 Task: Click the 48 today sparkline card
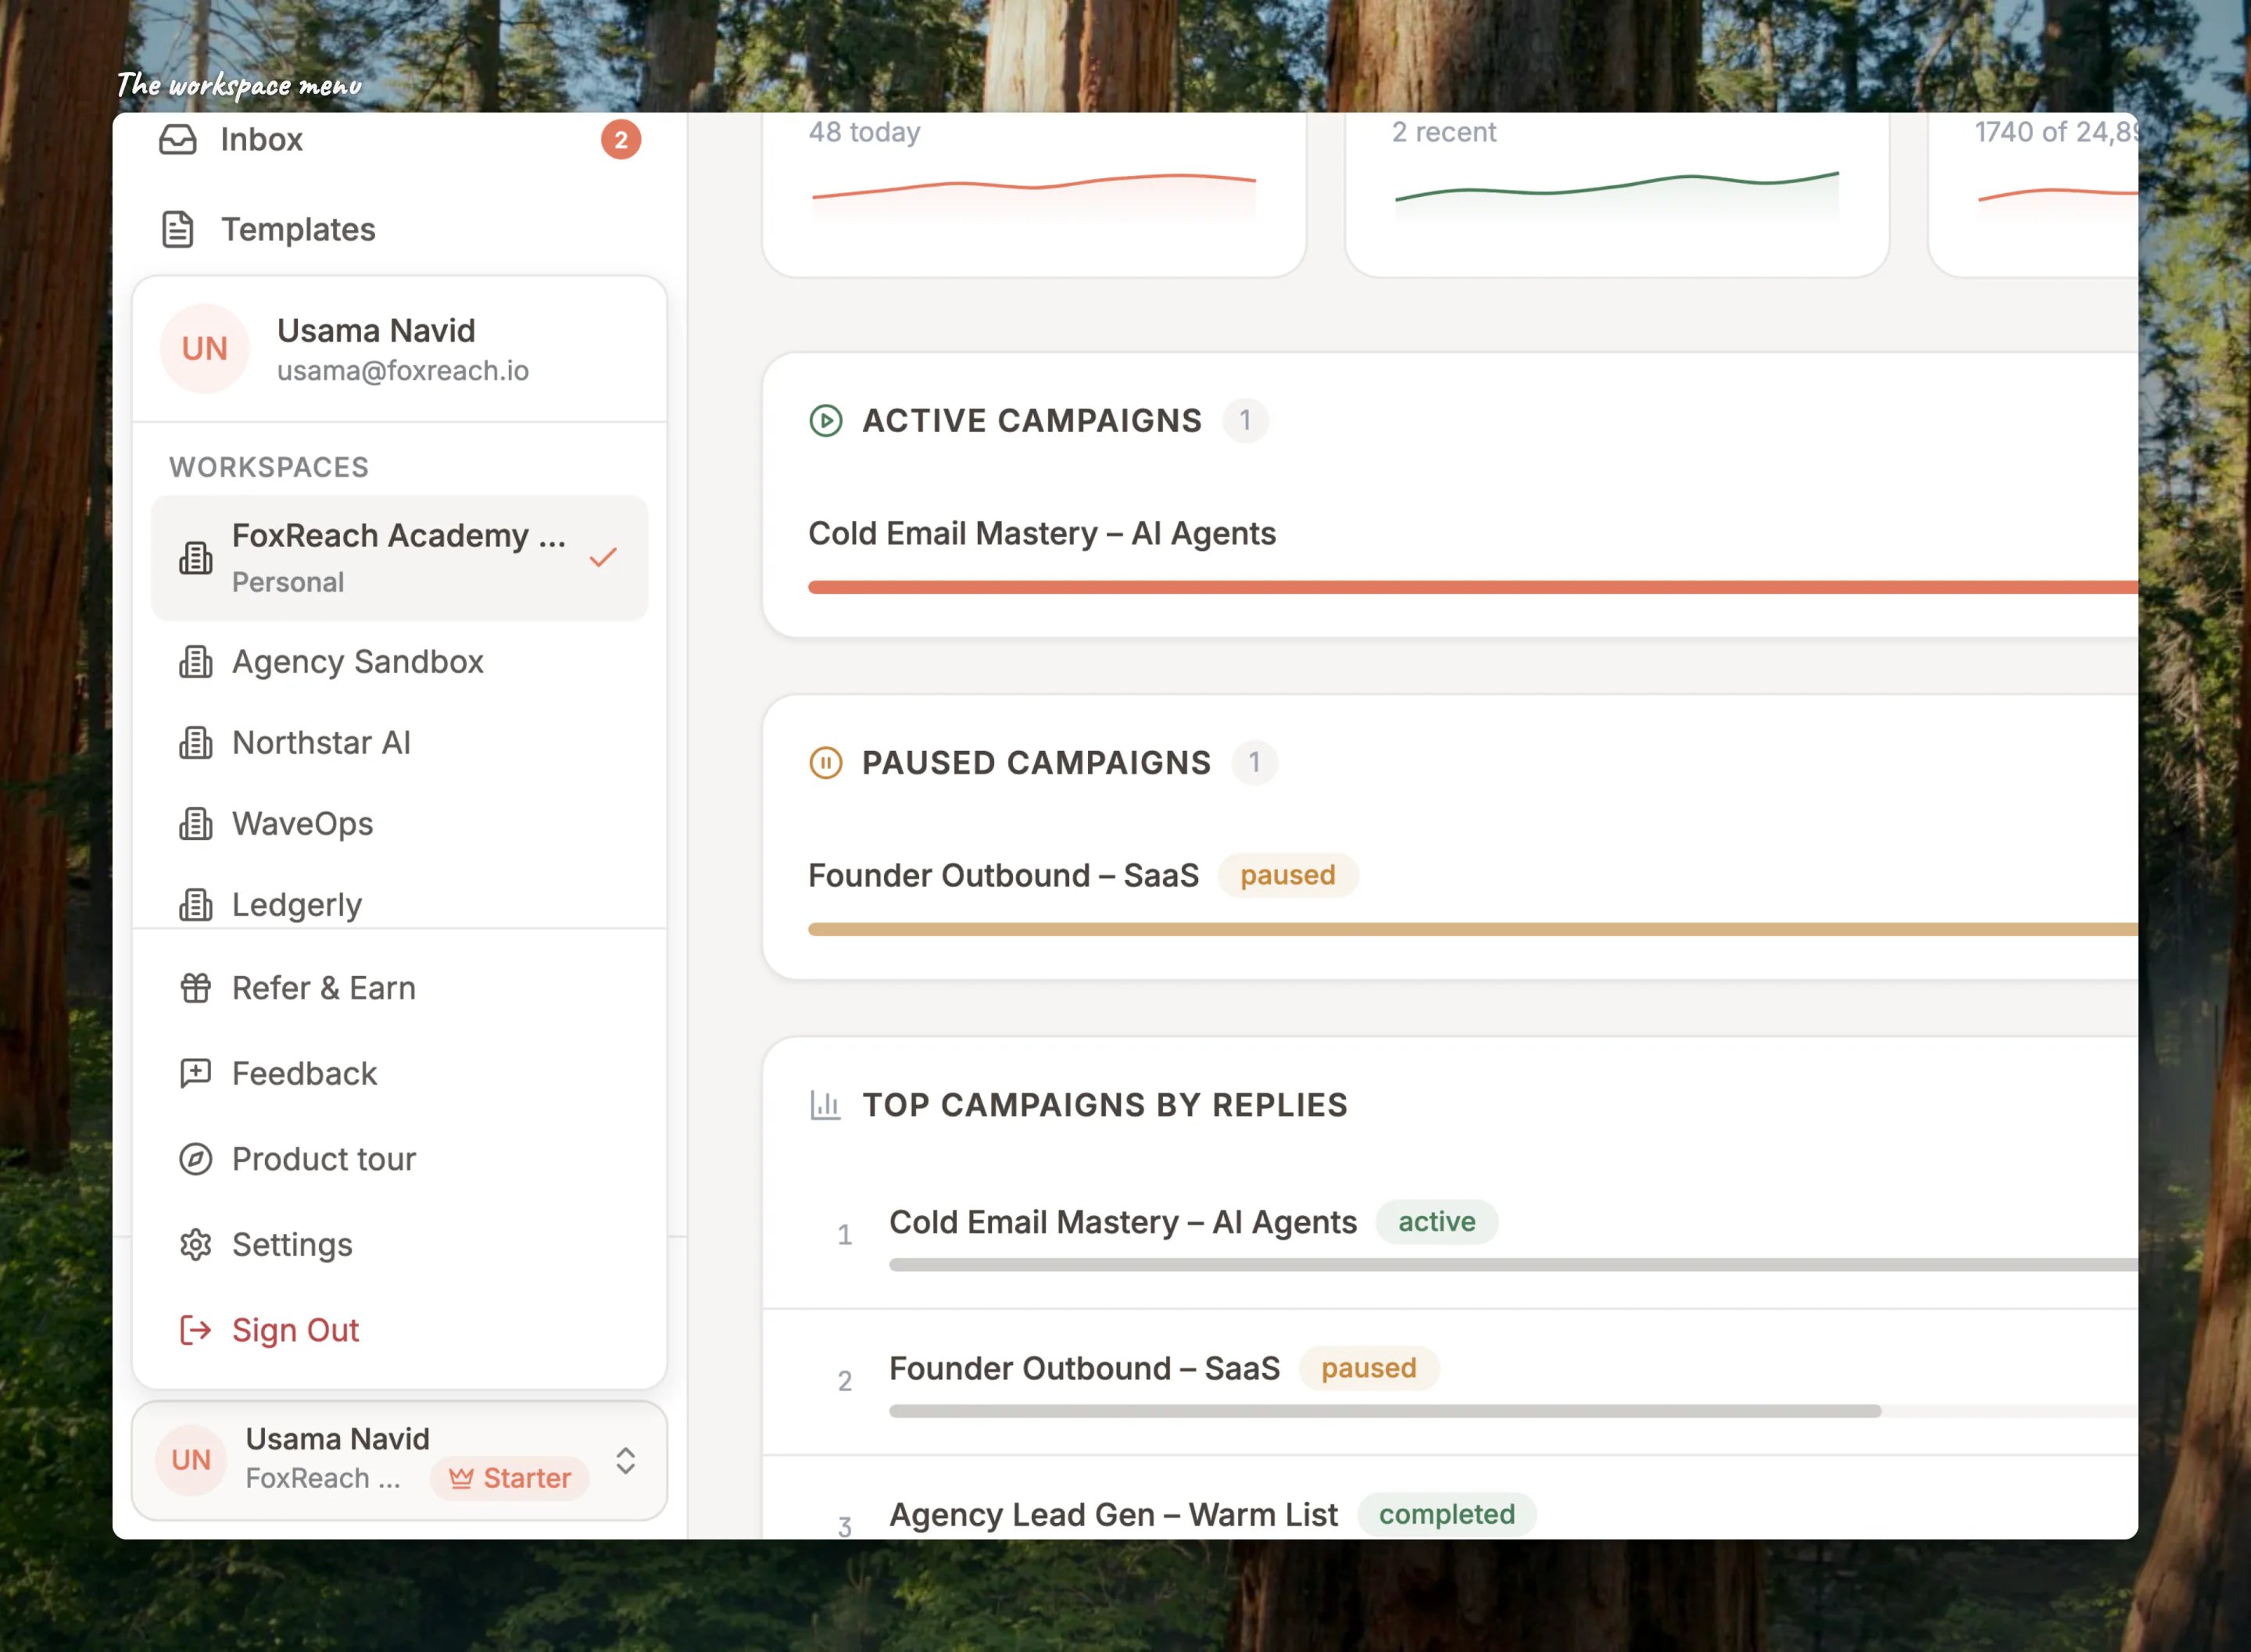[x=1034, y=194]
